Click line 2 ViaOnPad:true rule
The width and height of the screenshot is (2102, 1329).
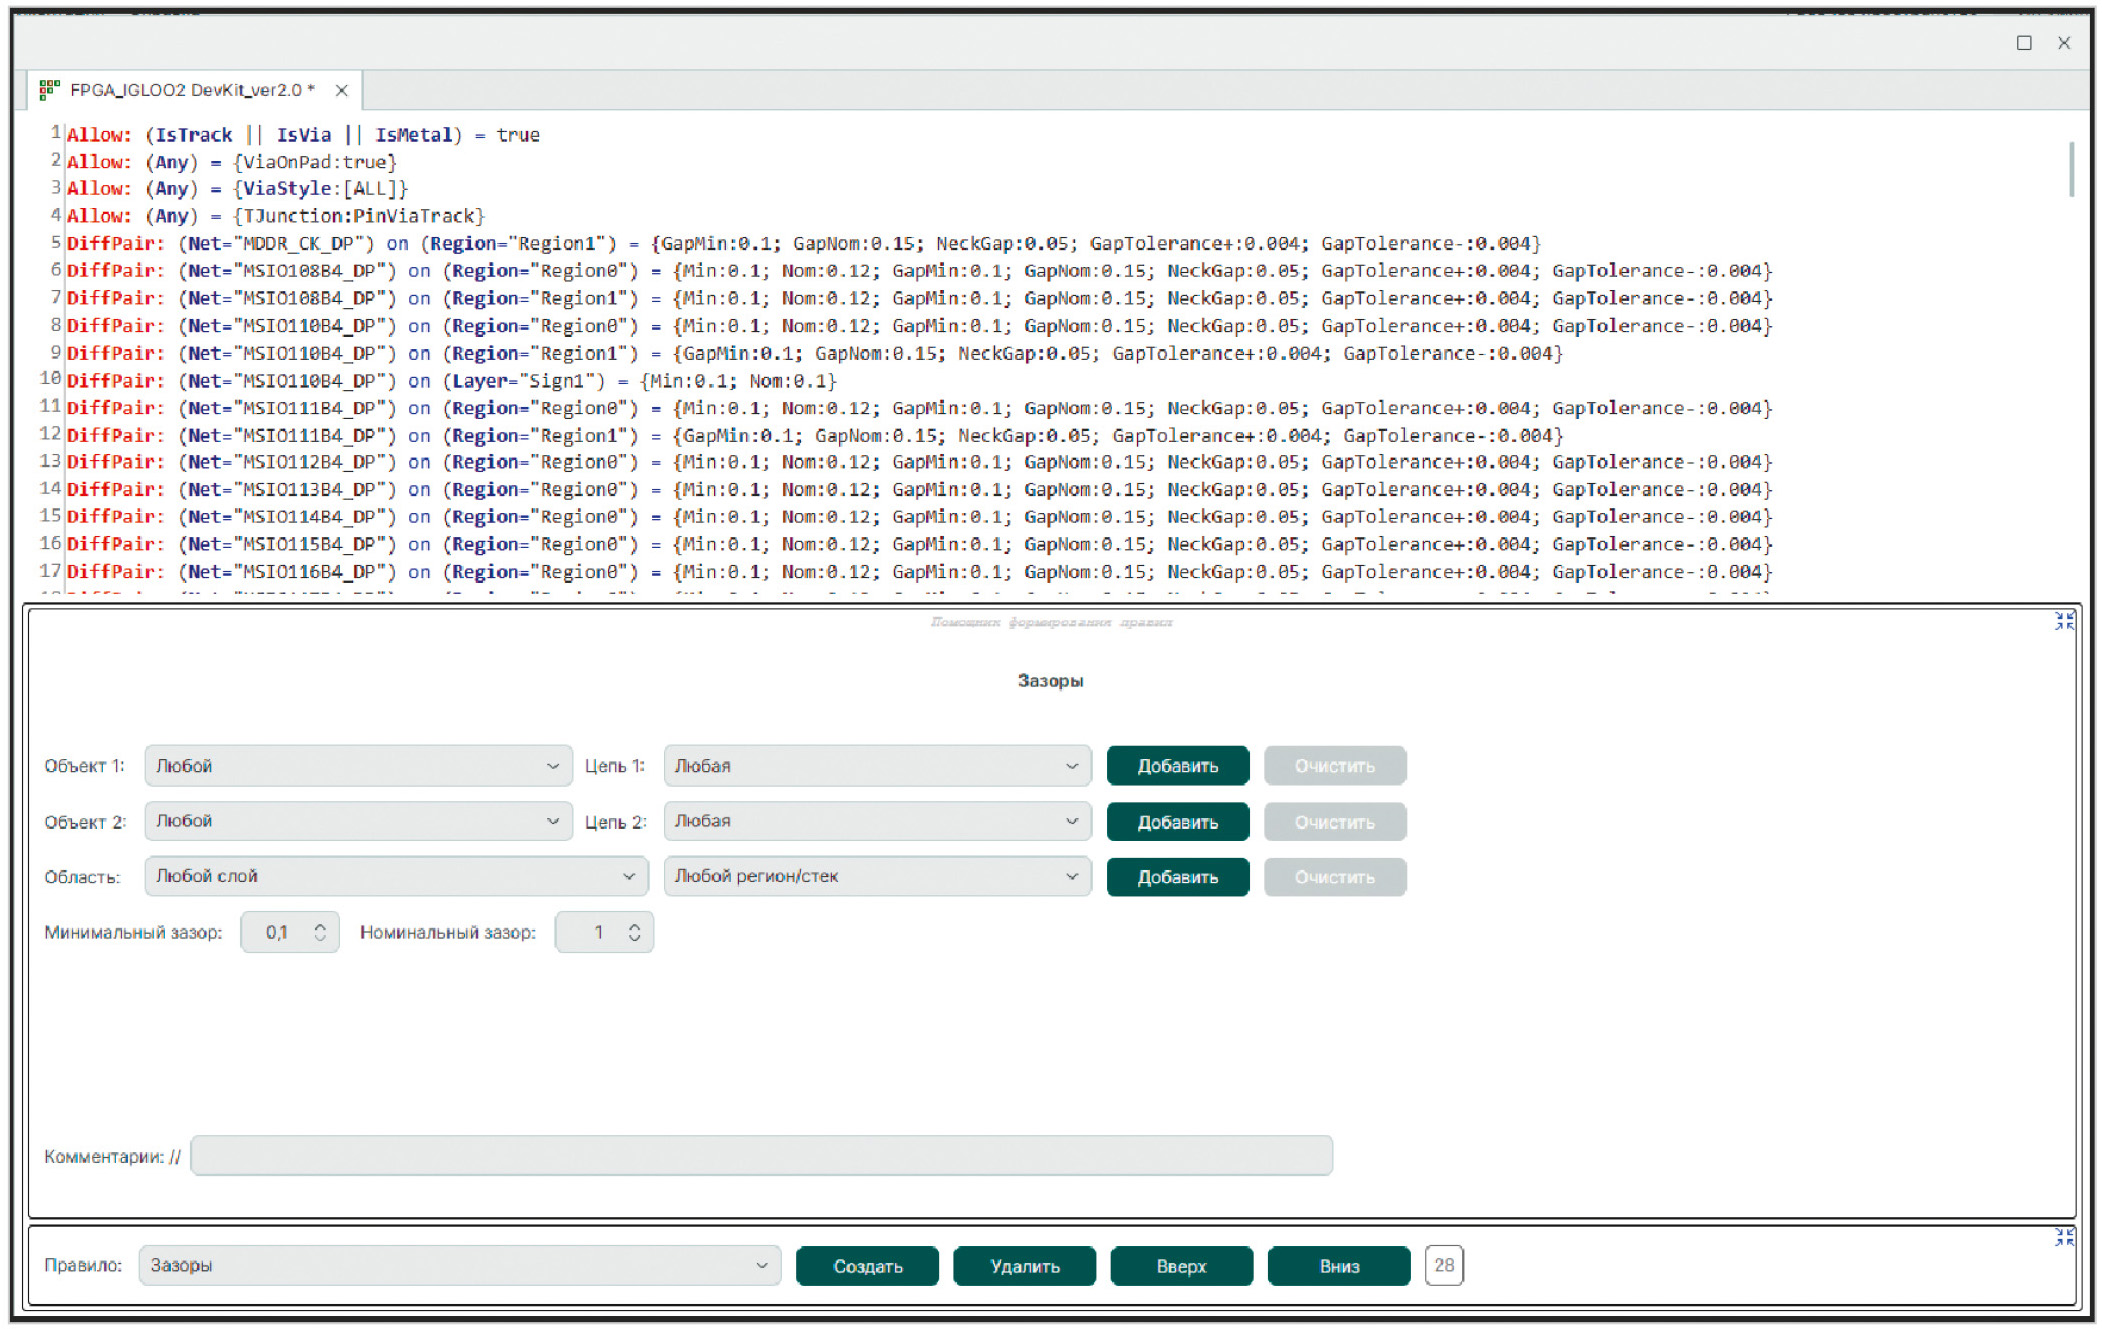coord(232,162)
